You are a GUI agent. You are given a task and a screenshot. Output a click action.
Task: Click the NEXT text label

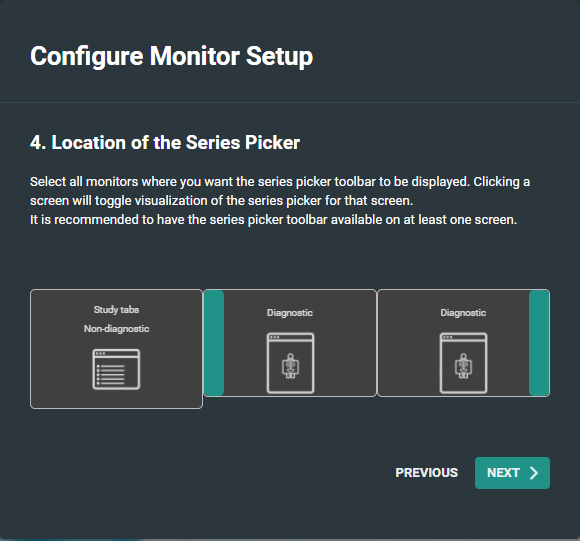point(503,473)
